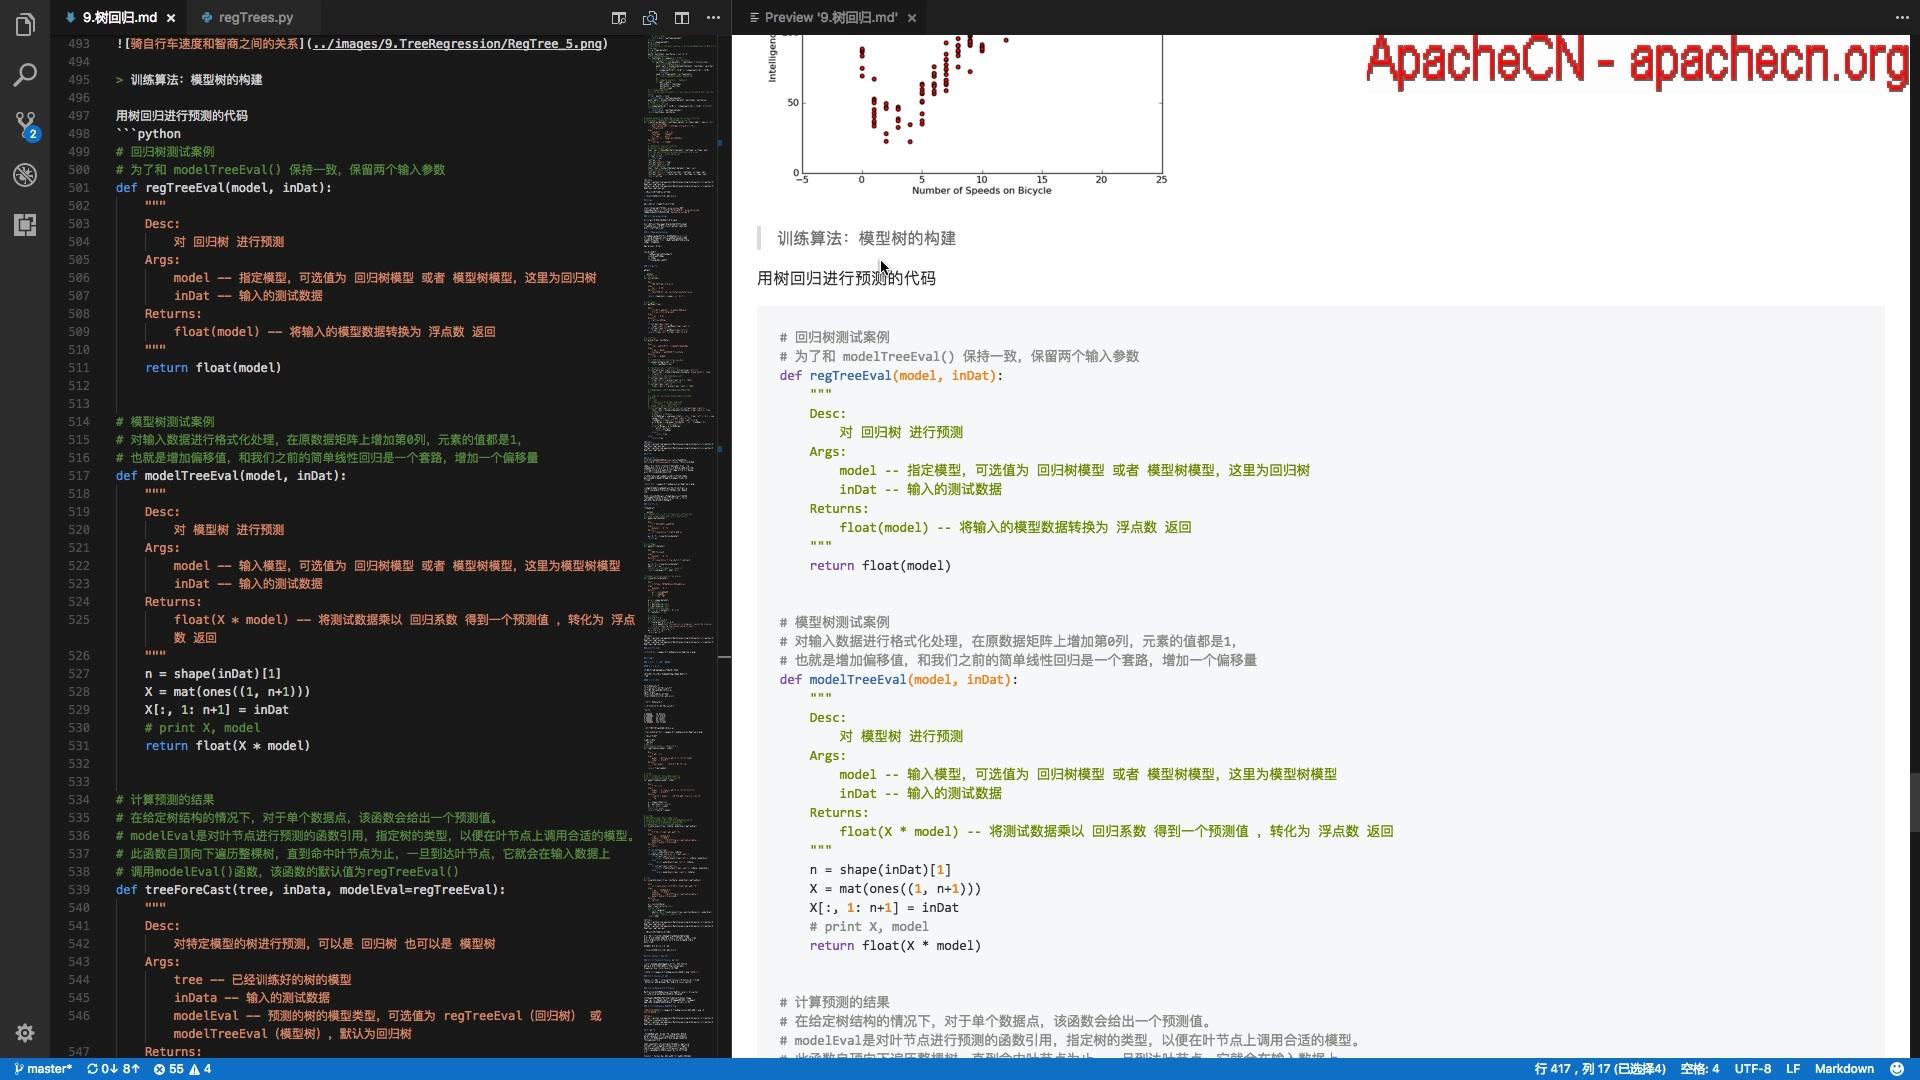Change file encoding UTF-8

point(1752,1069)
